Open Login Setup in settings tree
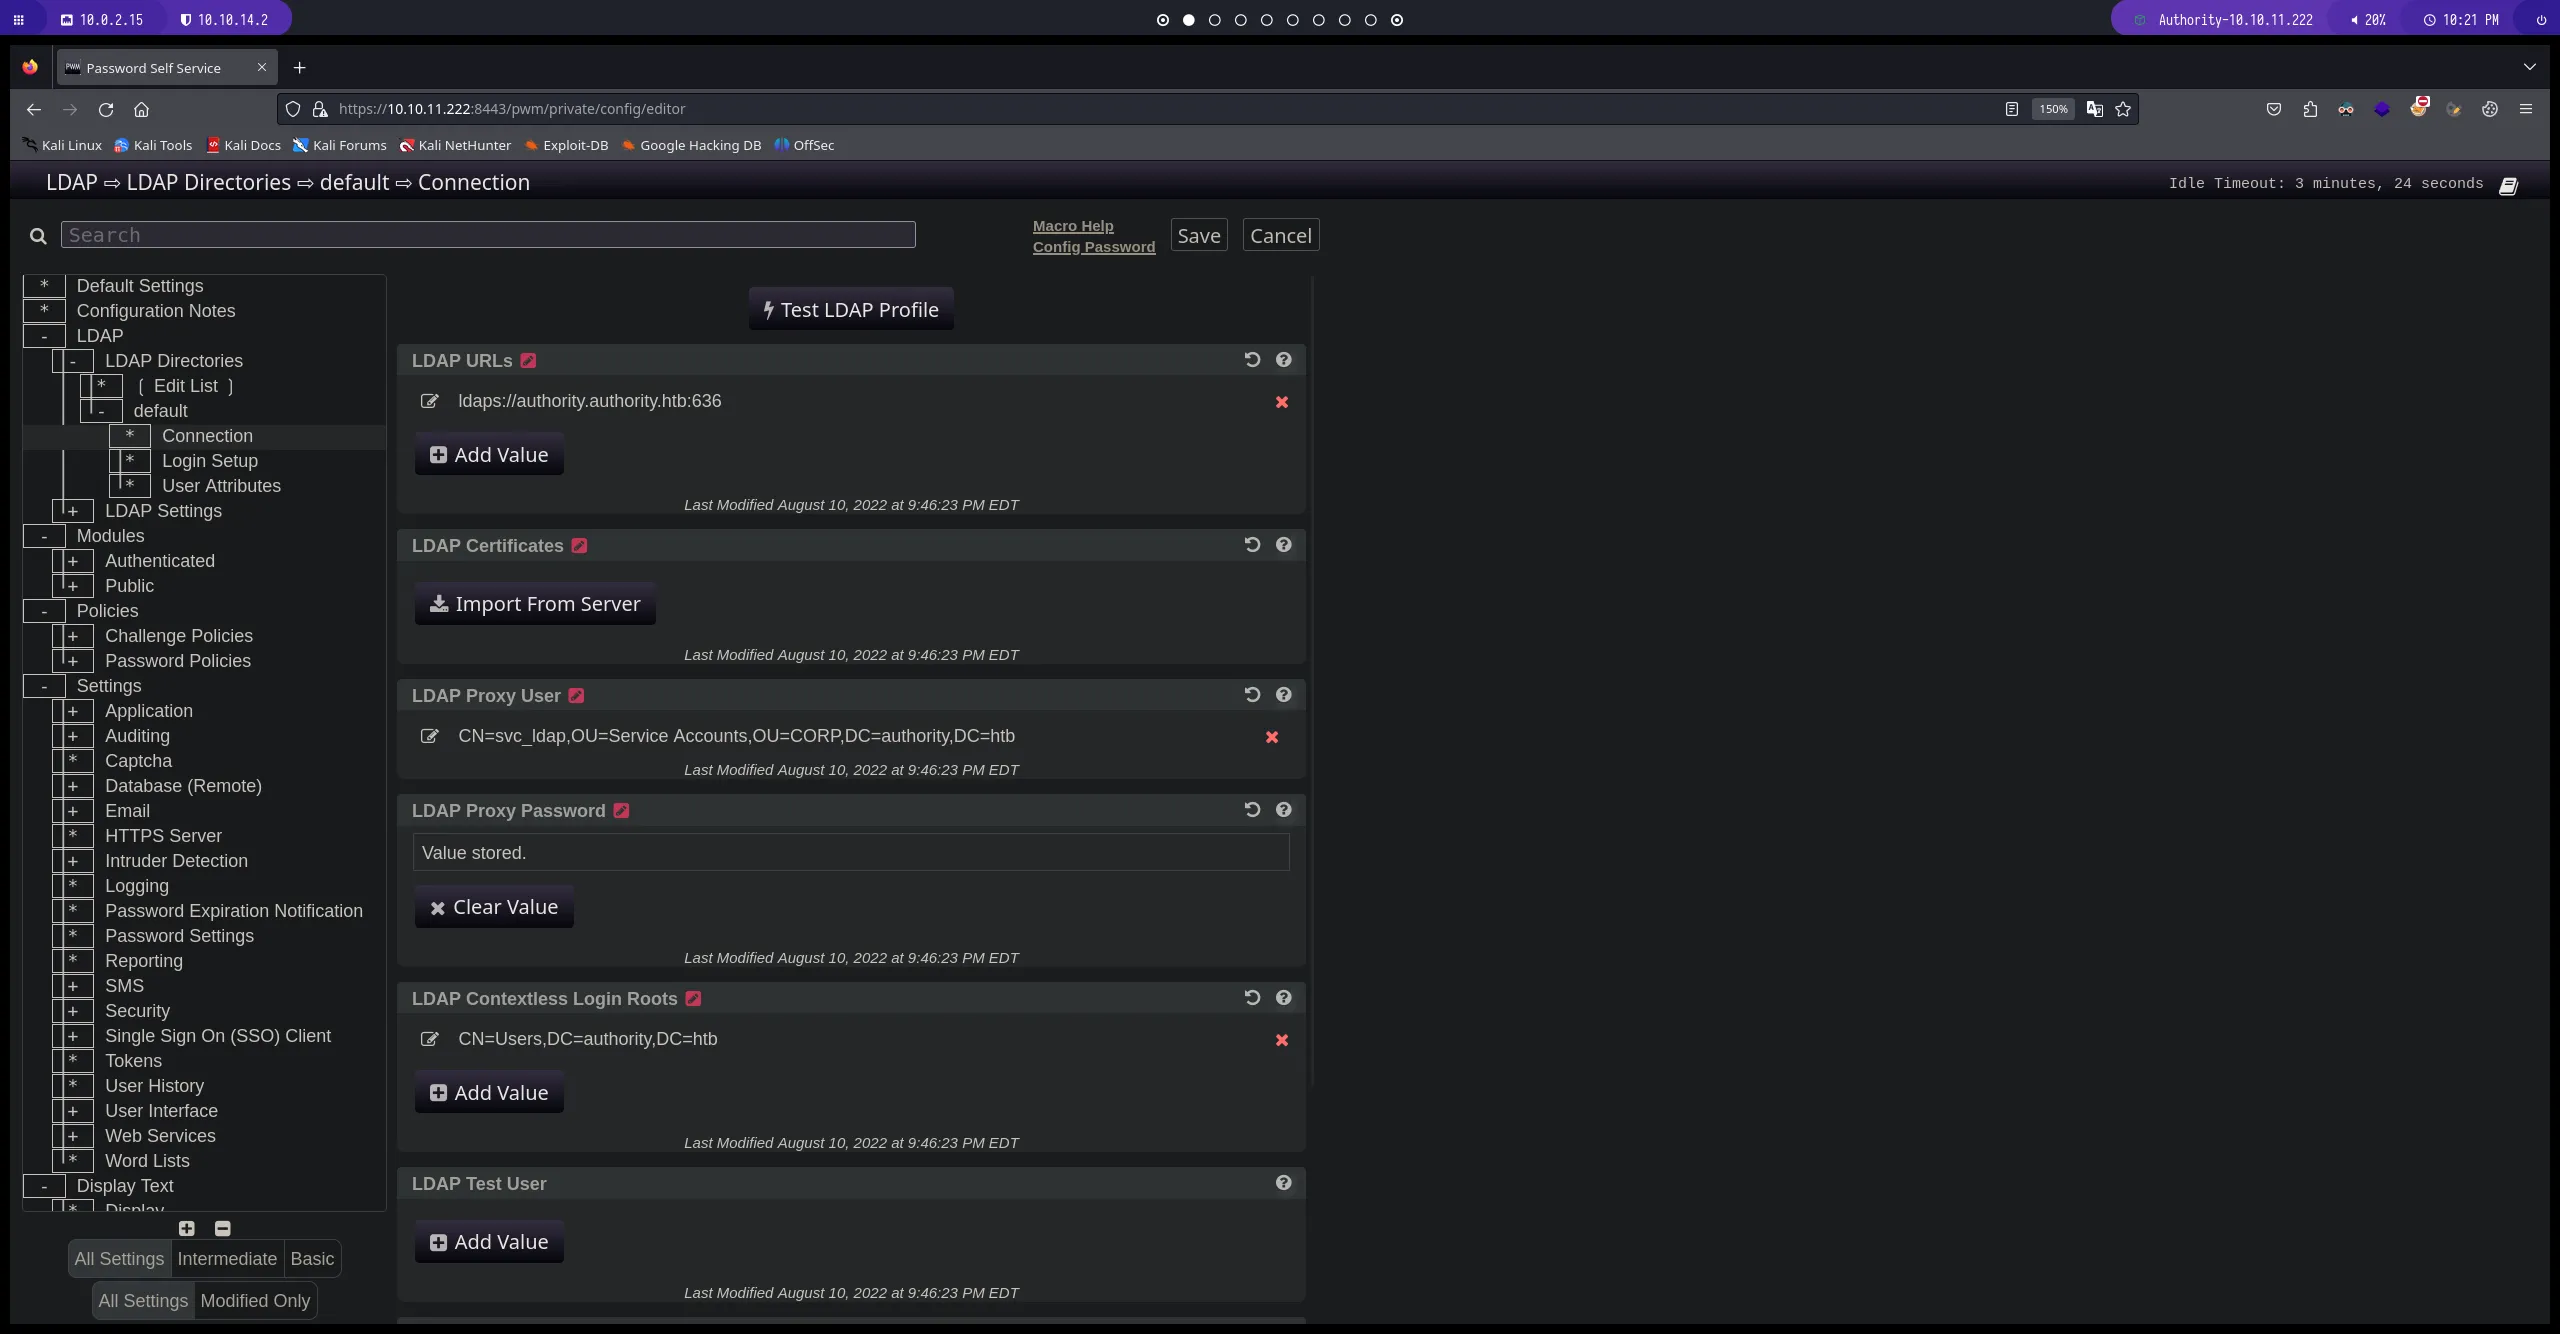This screenshot has height=1334, width=2560. (x=210, y=461)
